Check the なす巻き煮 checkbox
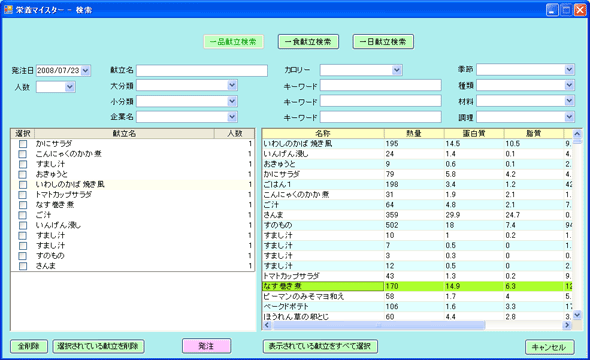 tap(23, 205)
